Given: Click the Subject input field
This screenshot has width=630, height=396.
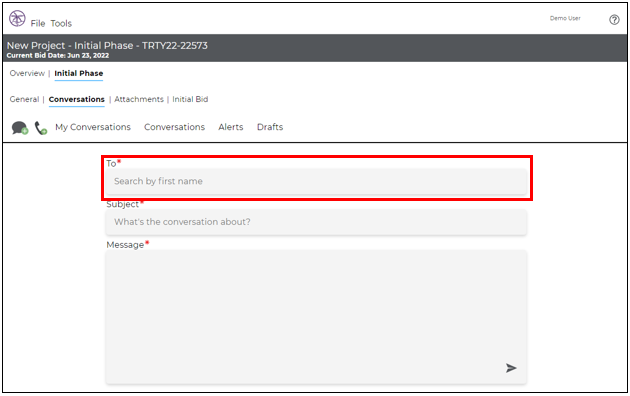Looking at the screenshot, I should point(316,222).
